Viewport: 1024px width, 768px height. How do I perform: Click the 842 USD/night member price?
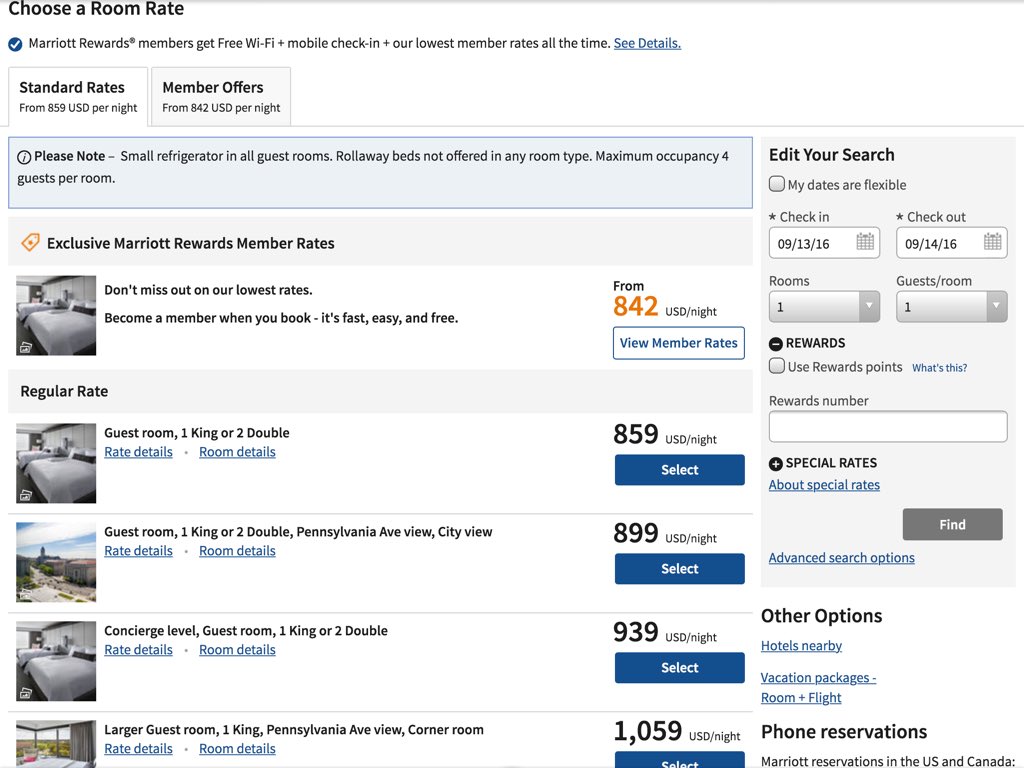pyautogui.click(x=665, y=306)
